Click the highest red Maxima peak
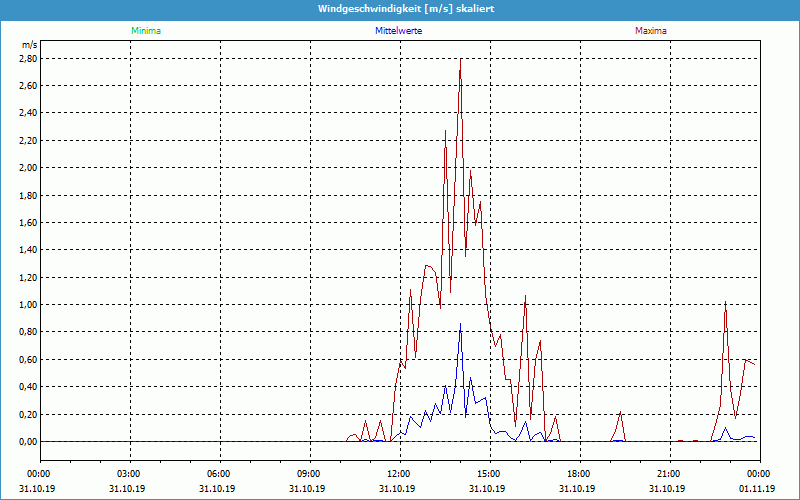 click(x=460, y=60)
